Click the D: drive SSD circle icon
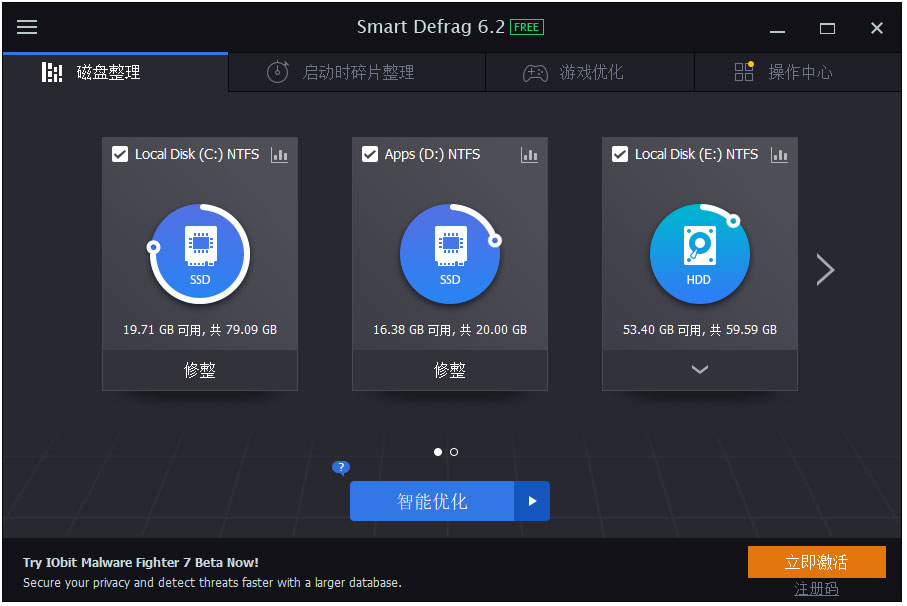This screenshot has height=606, width=907. point(450,254)
